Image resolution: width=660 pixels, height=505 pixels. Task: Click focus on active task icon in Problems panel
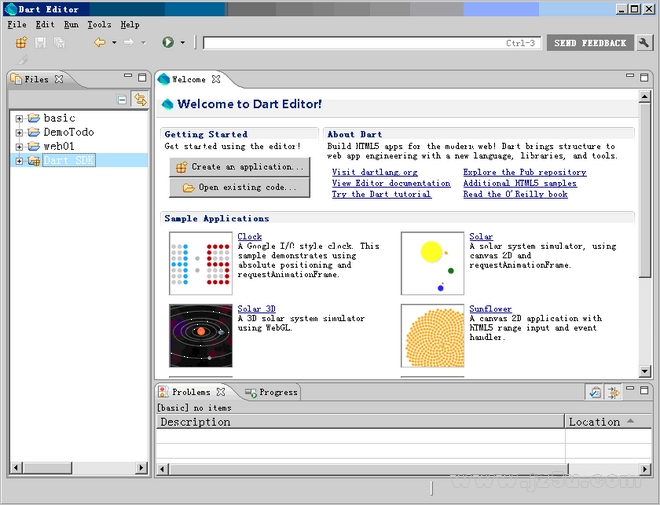[595, 392]
